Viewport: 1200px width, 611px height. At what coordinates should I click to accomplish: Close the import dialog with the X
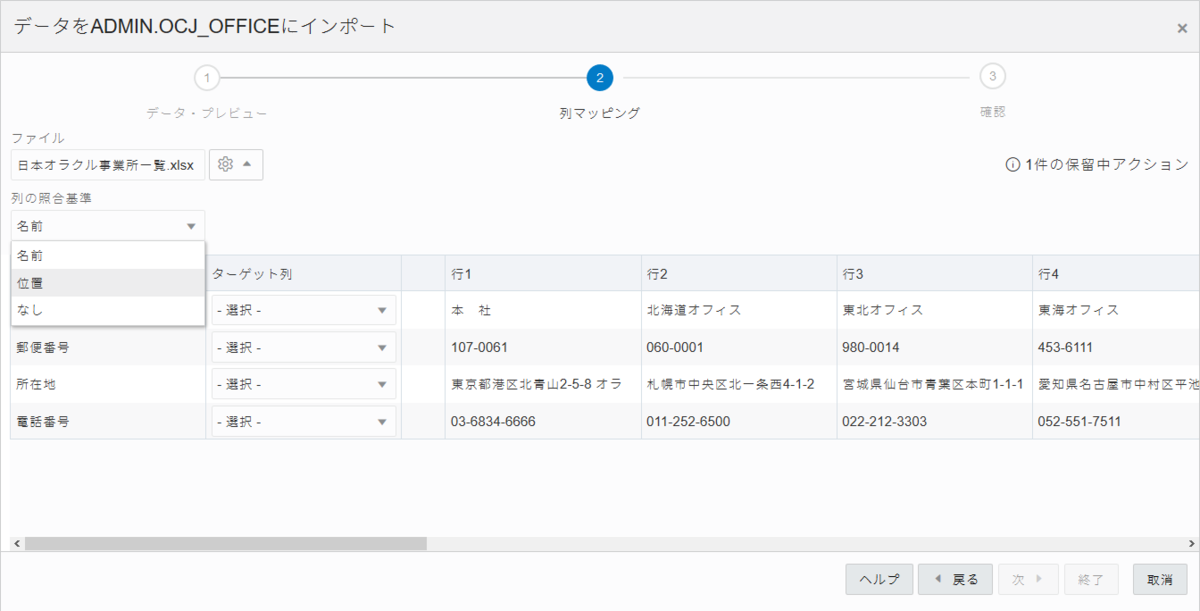pyautogui.click(x=1182, y=29)
